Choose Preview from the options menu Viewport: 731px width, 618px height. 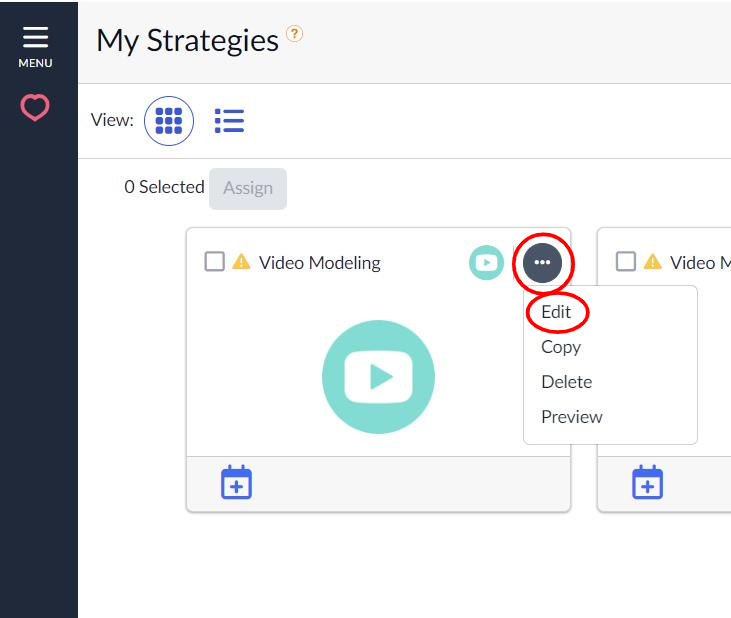(572, 417)
